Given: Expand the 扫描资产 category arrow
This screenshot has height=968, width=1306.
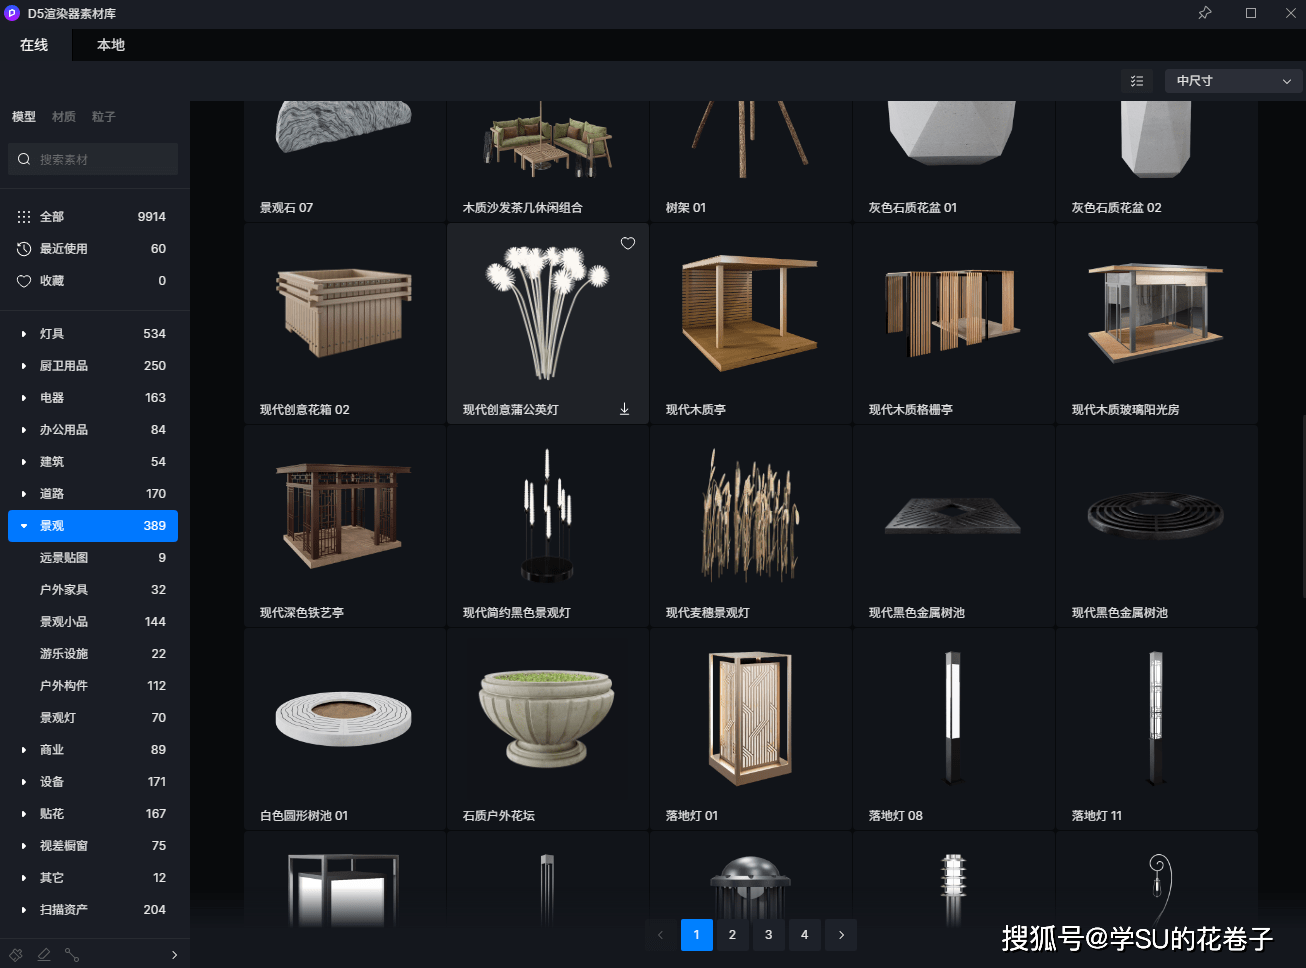Looking at the screenshot, I should click(24, 910).
